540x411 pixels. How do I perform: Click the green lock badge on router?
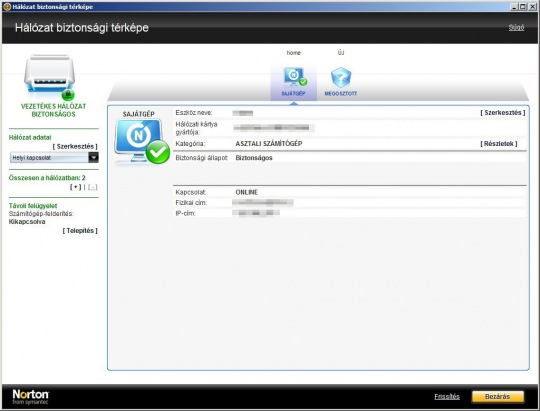[x=68, y=94]
